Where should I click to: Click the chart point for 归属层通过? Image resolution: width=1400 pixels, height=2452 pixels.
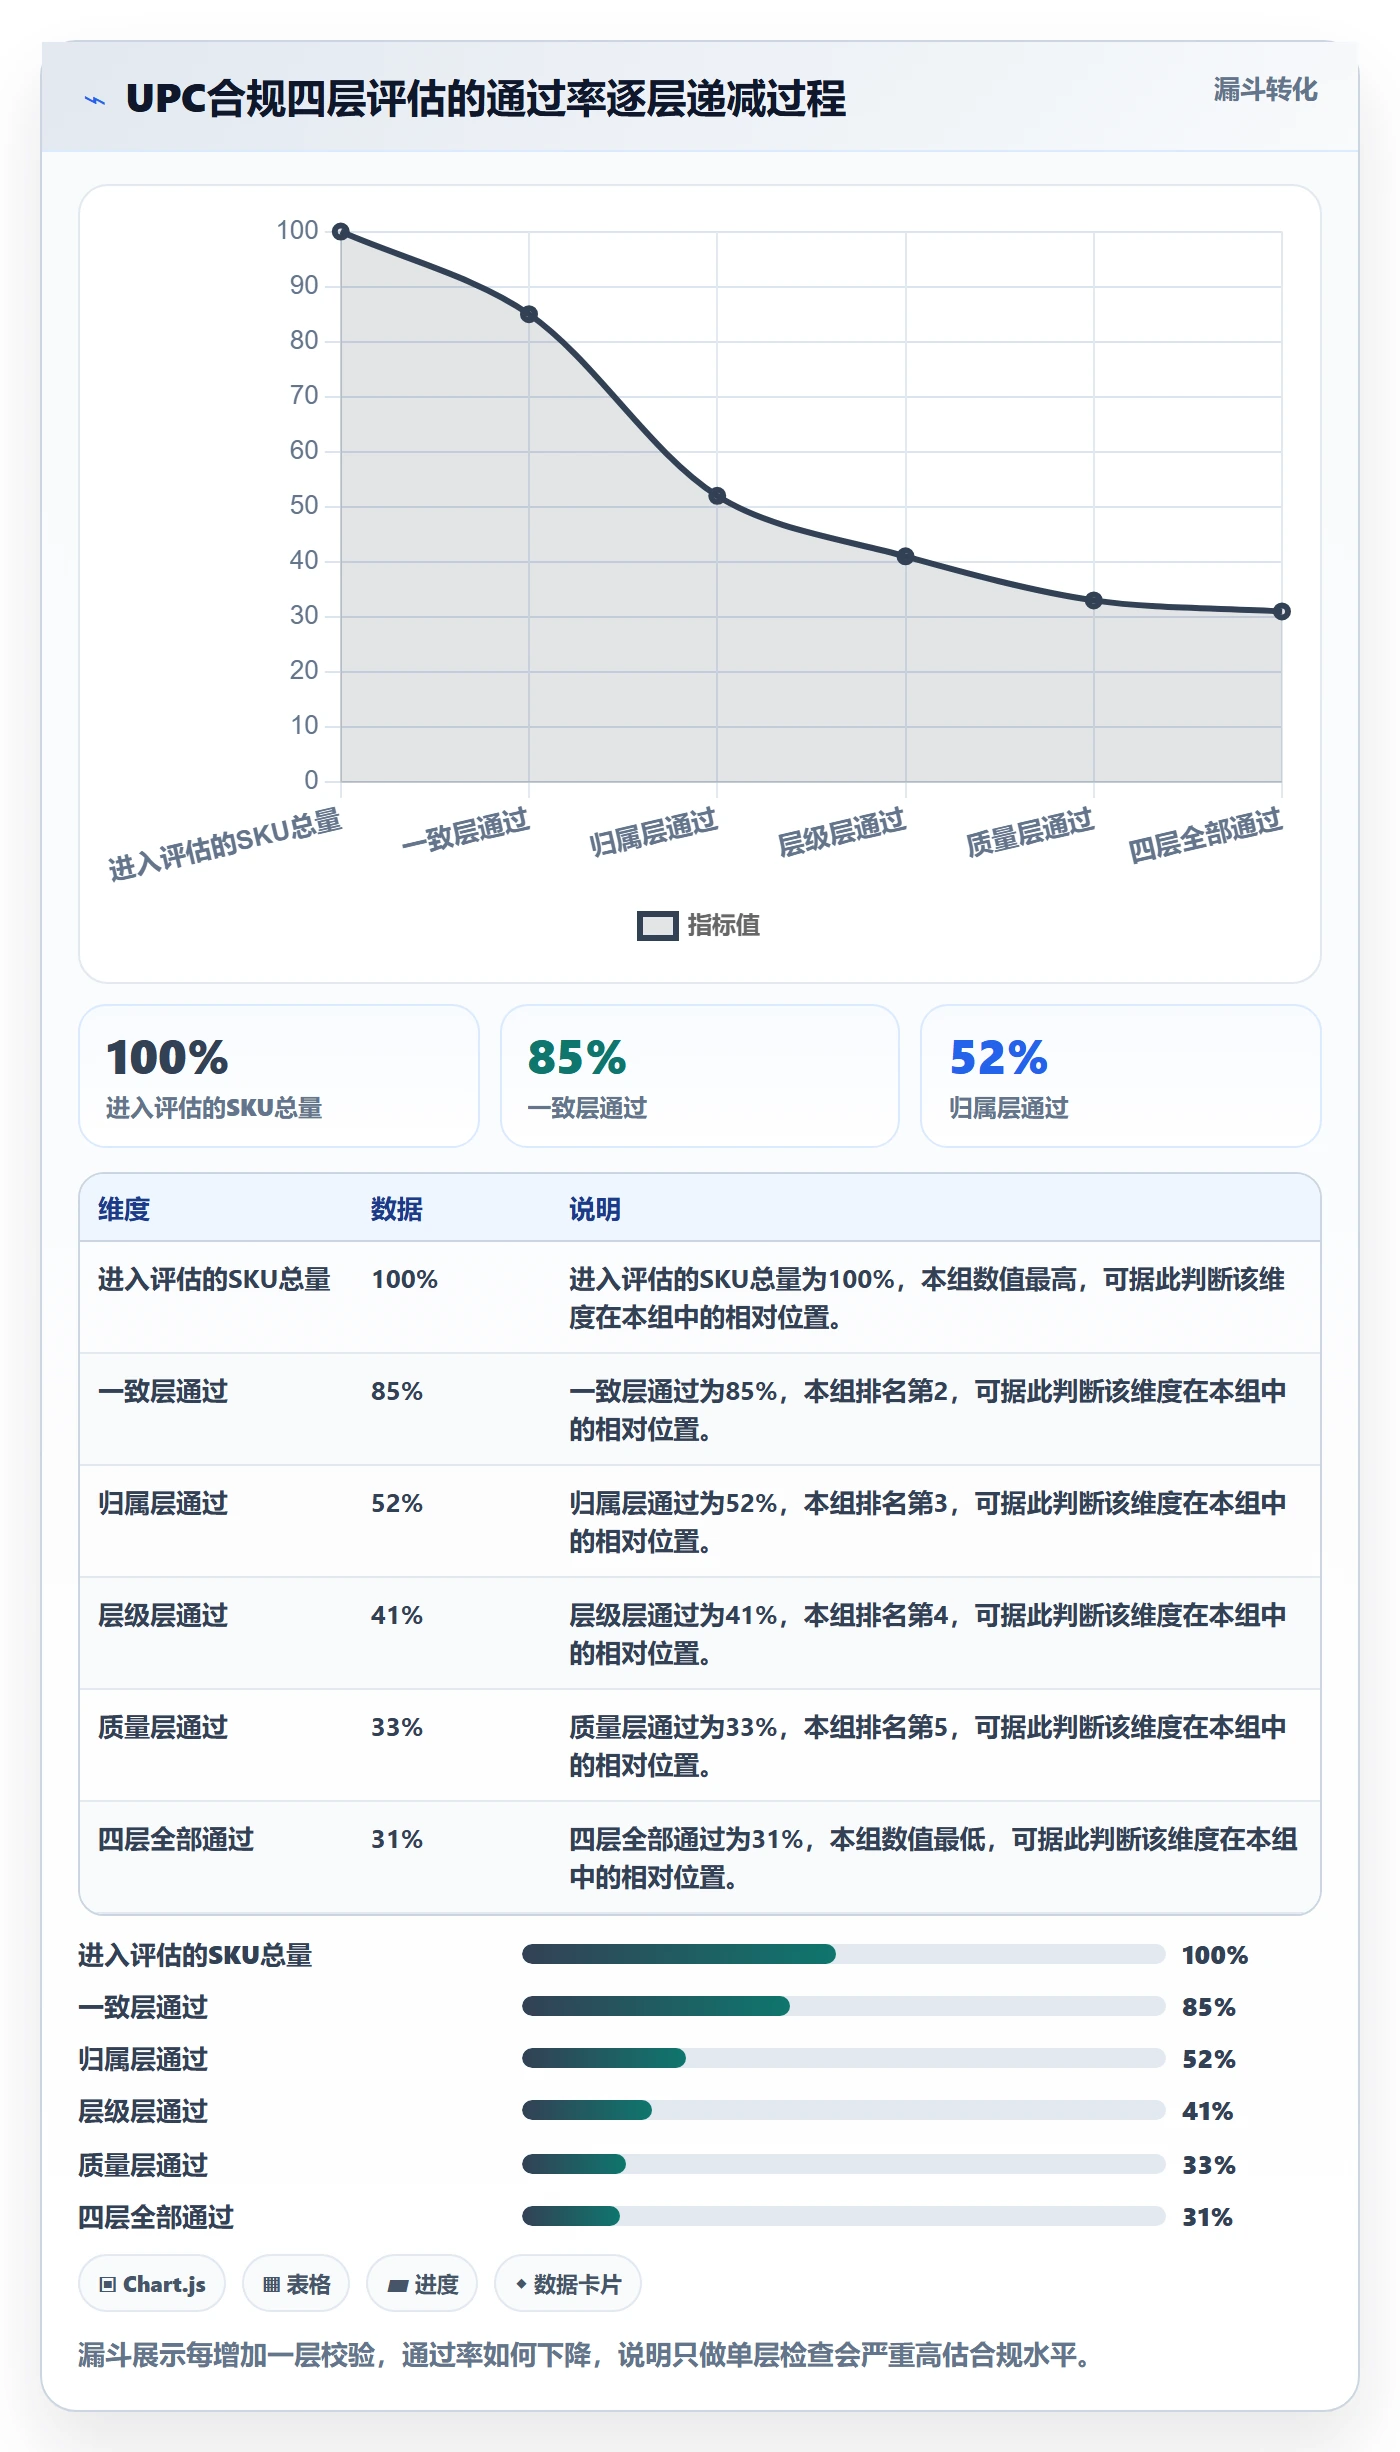pos(717,496)
